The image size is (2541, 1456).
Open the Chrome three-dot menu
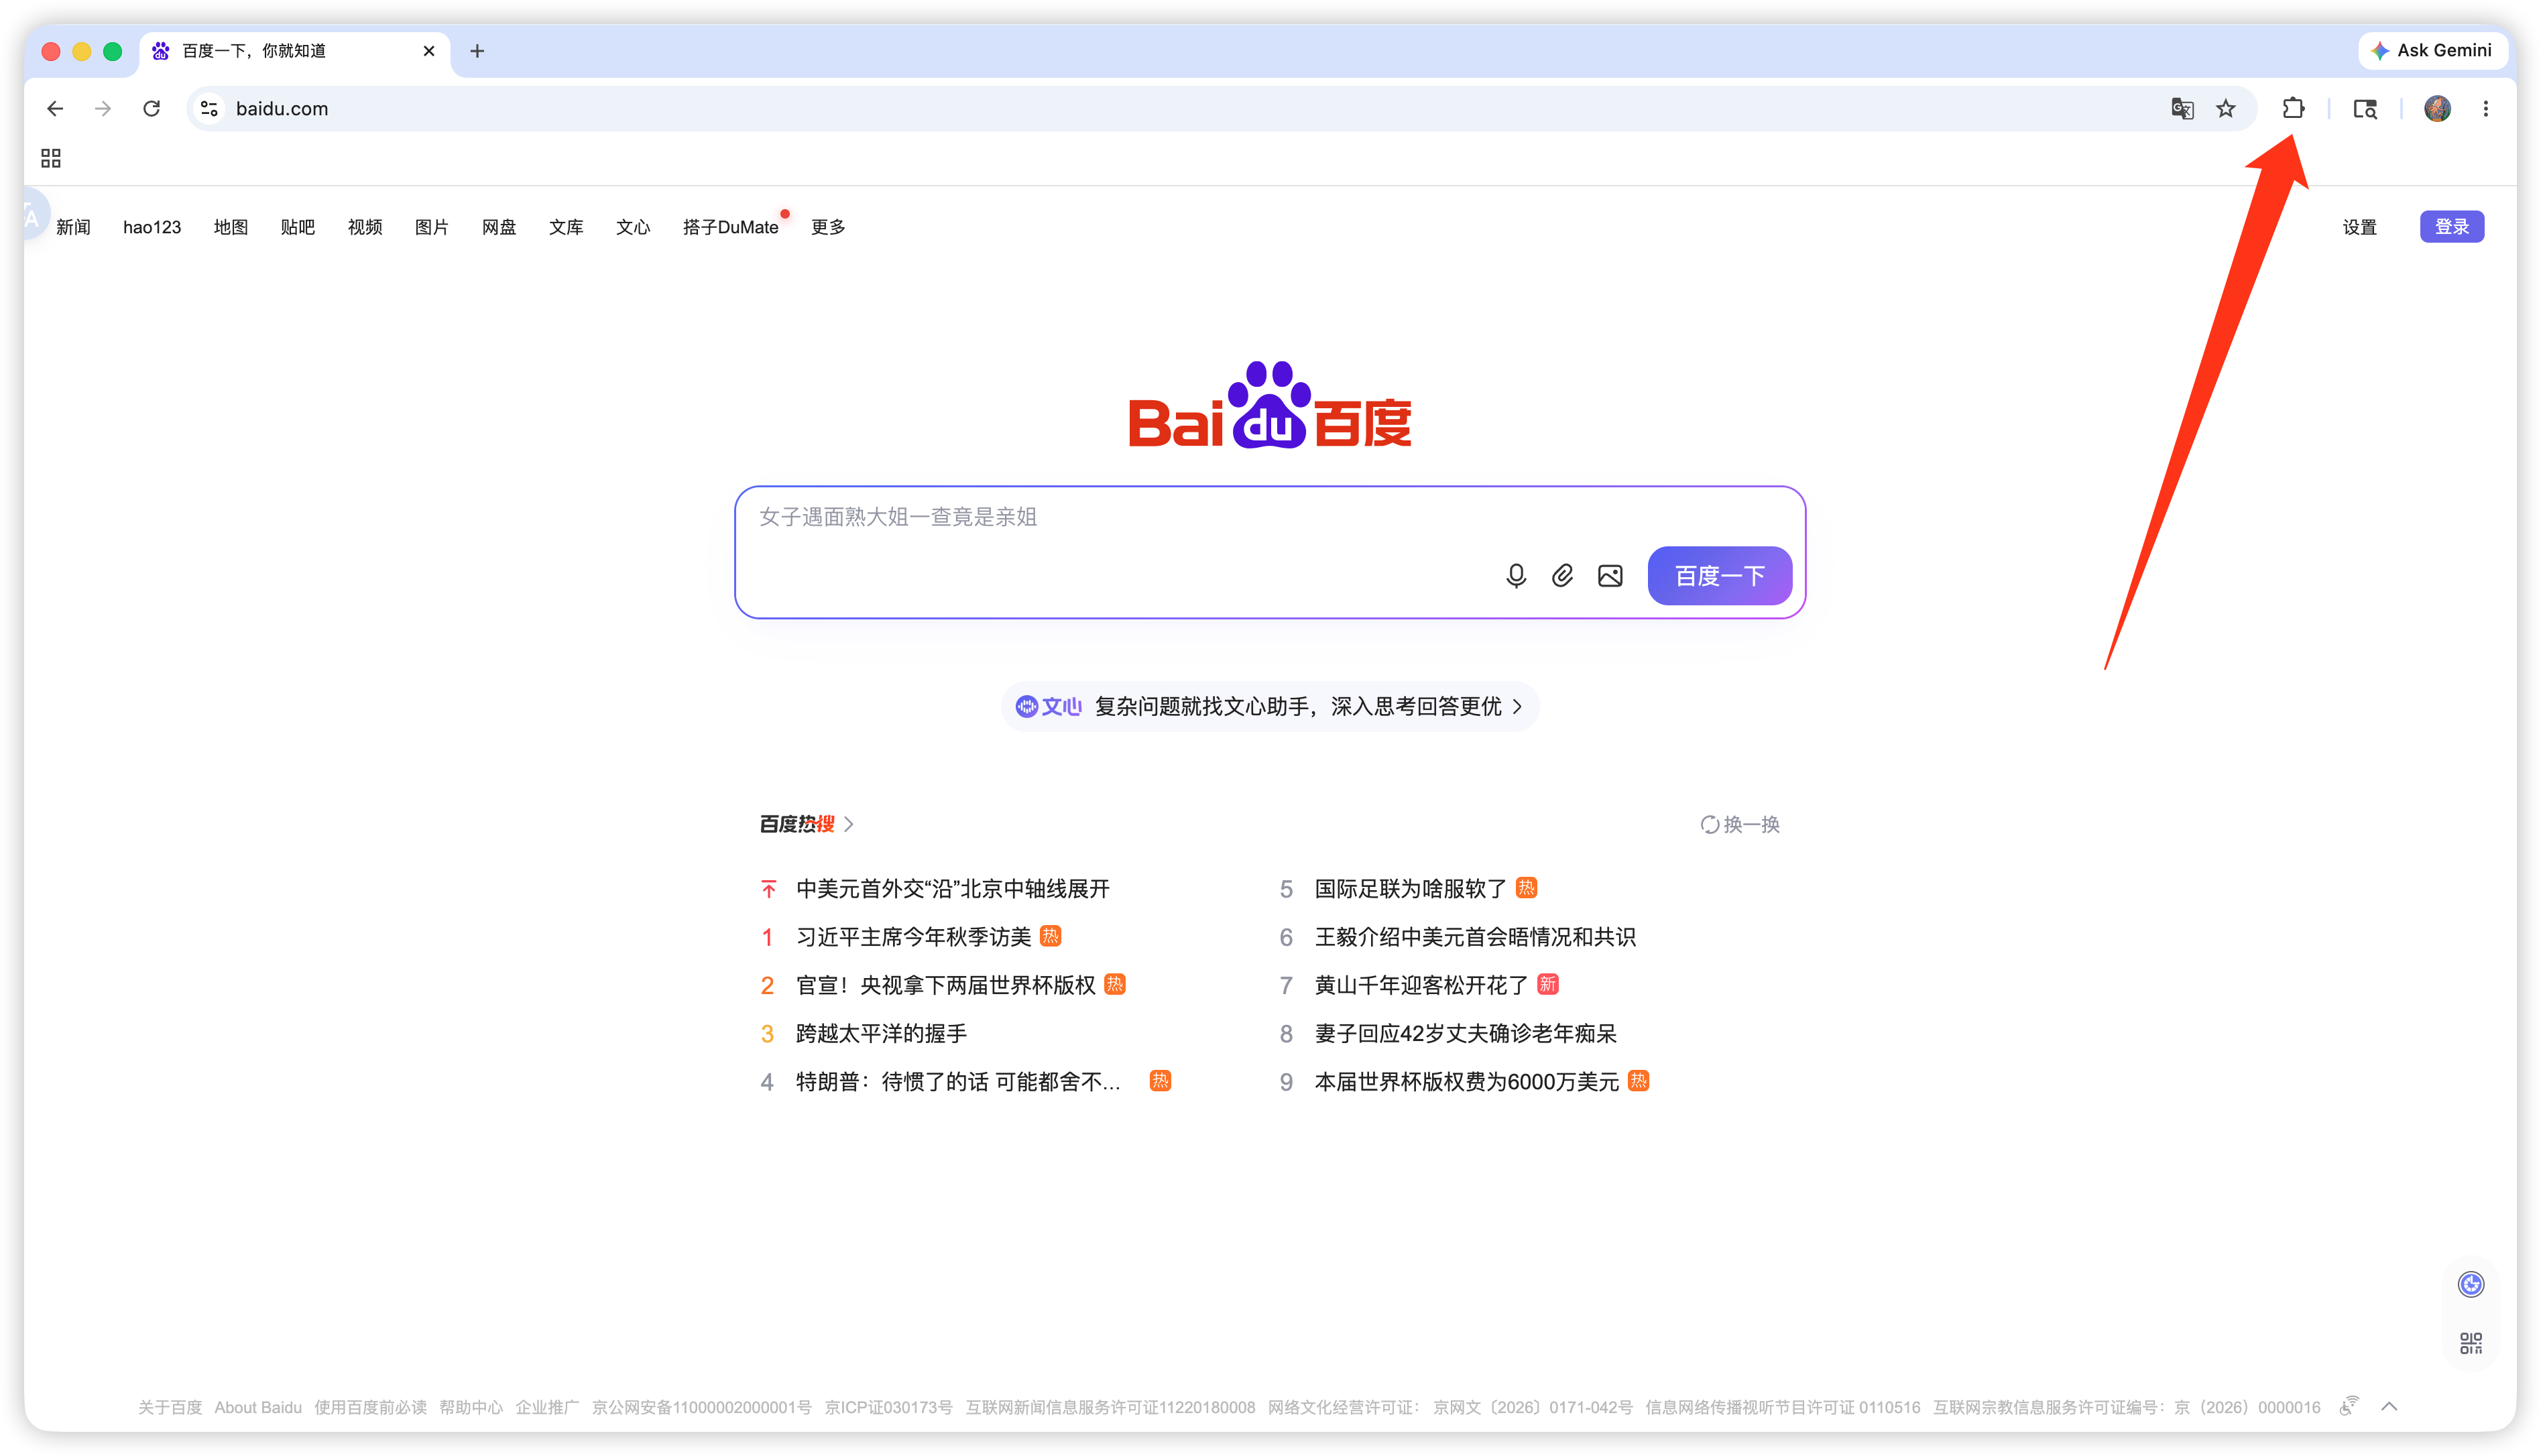click(x=2485, y=108)
